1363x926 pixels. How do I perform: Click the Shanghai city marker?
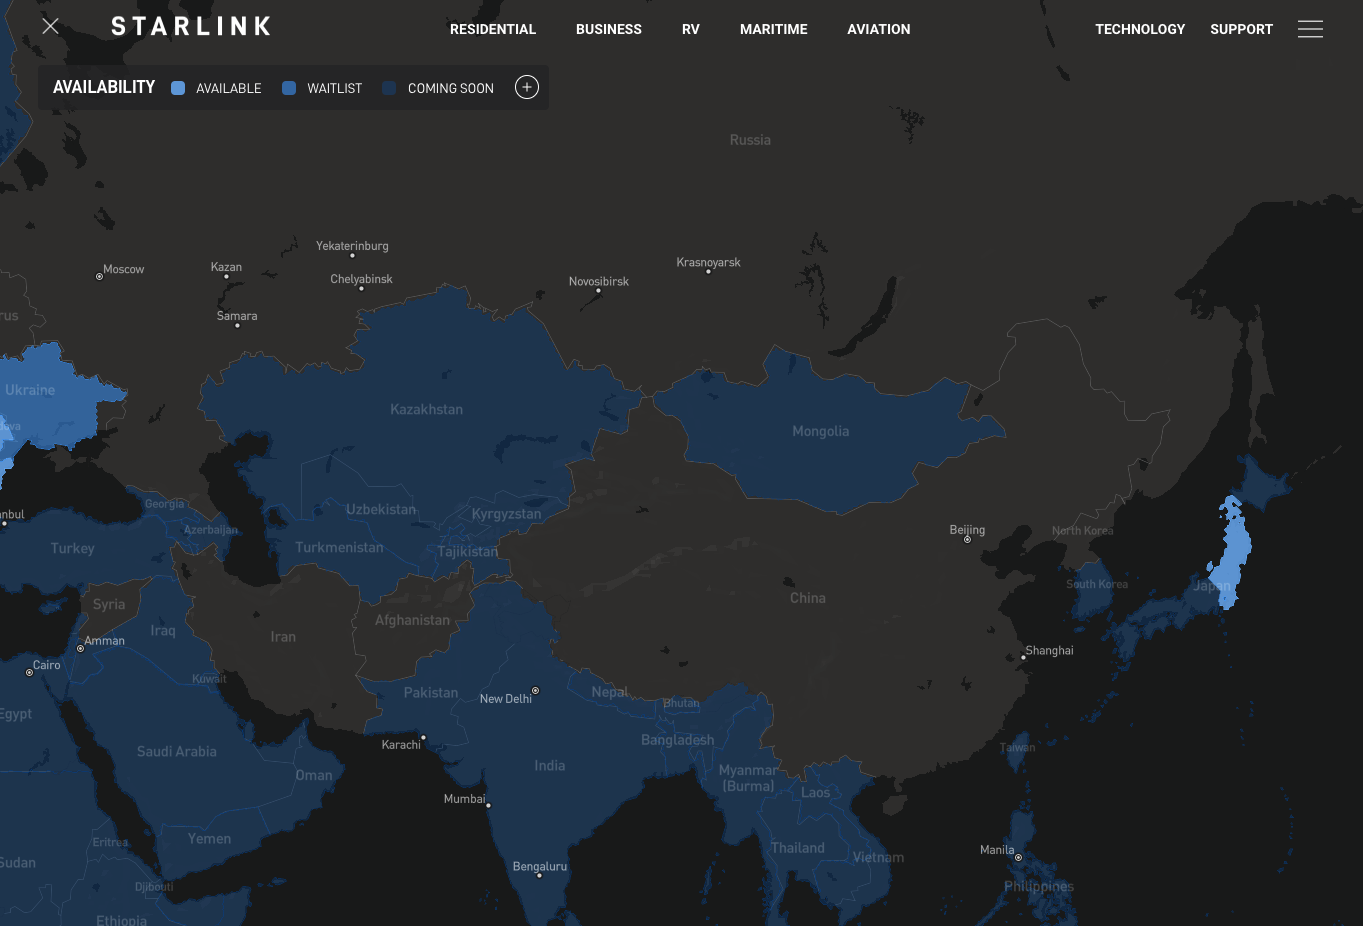point(1023,657)
